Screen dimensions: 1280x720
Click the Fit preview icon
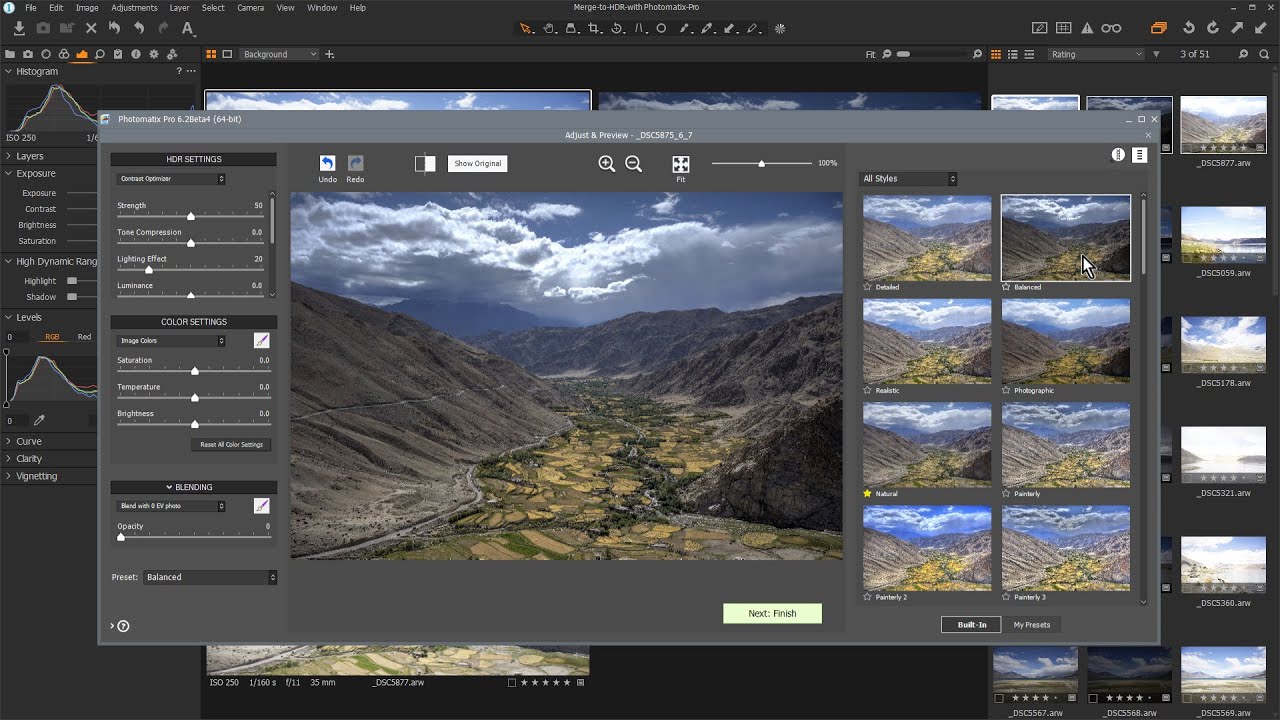pyautogui.click(x=680, y=163)
